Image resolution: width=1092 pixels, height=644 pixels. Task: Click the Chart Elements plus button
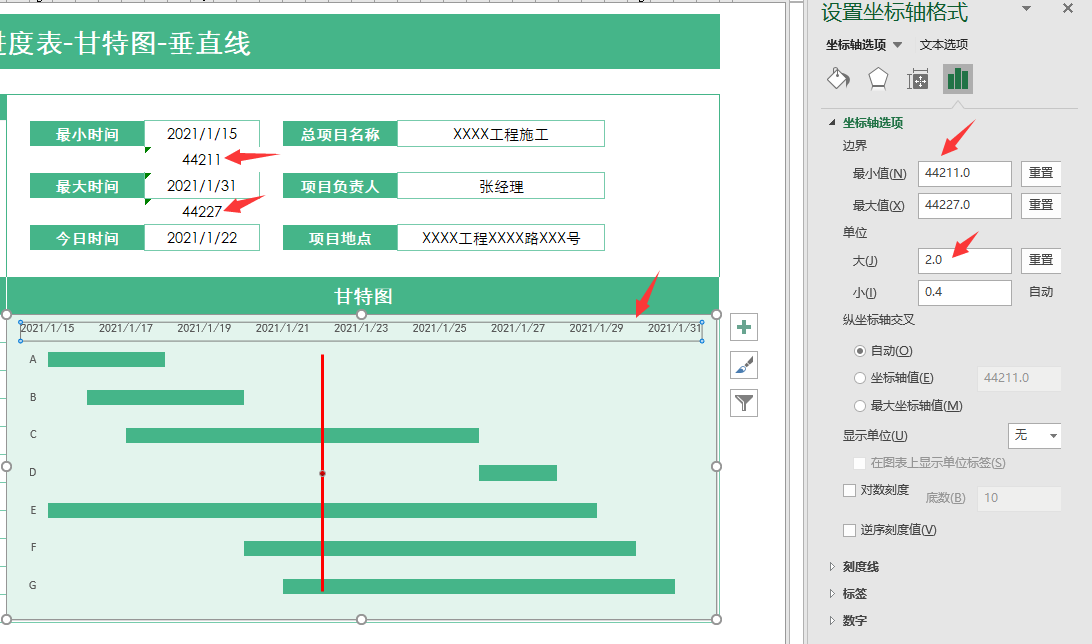point(744,327)
